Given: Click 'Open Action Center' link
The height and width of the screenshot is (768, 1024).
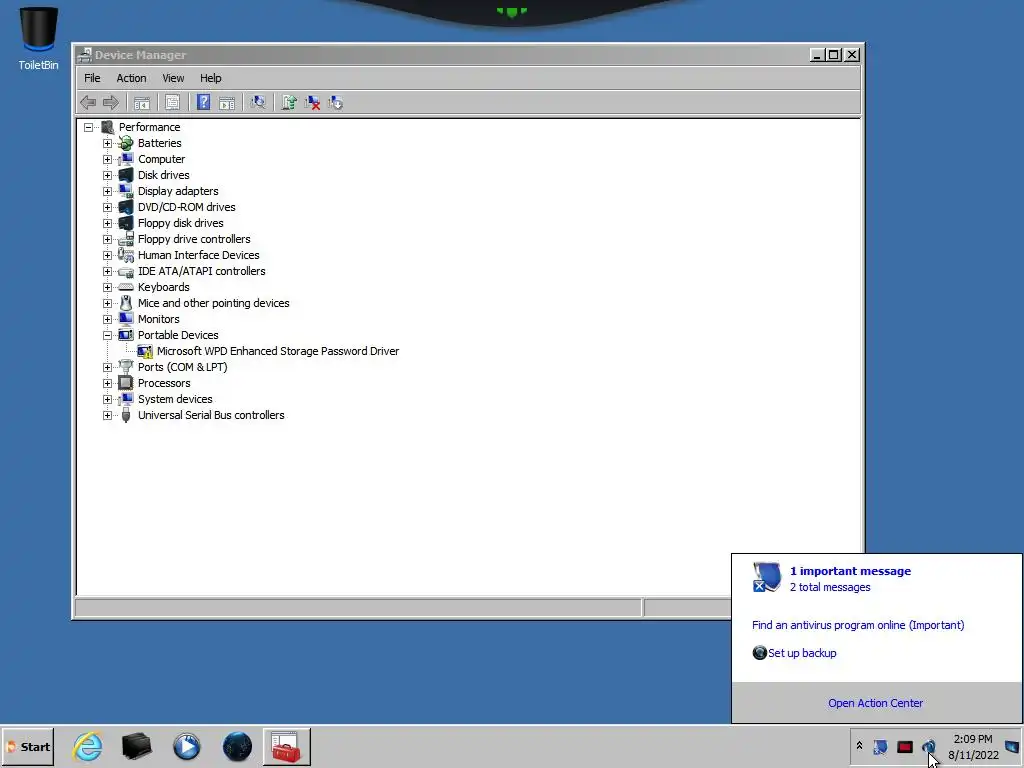Looking at the screenshot, I should click(875, 703).
